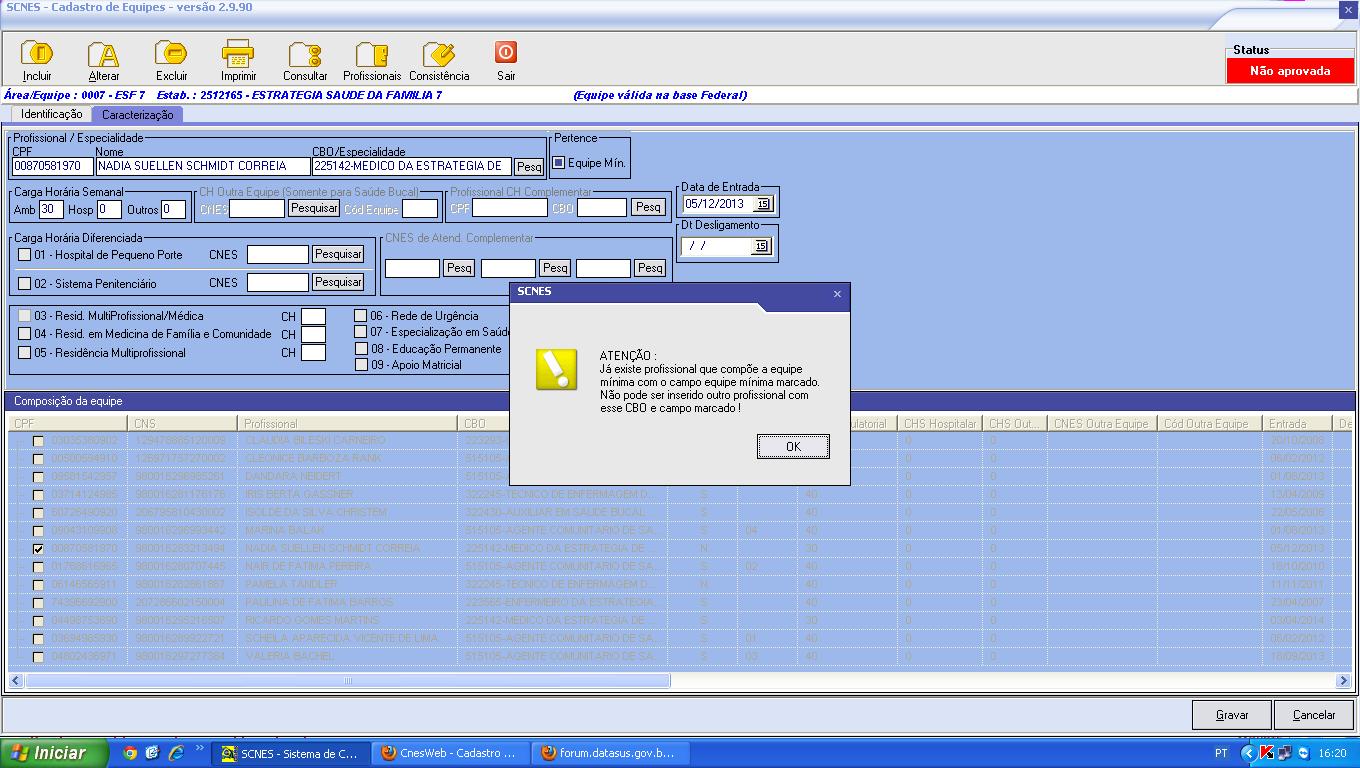Switch to the Caracterização tab

[x=138, y=115]
